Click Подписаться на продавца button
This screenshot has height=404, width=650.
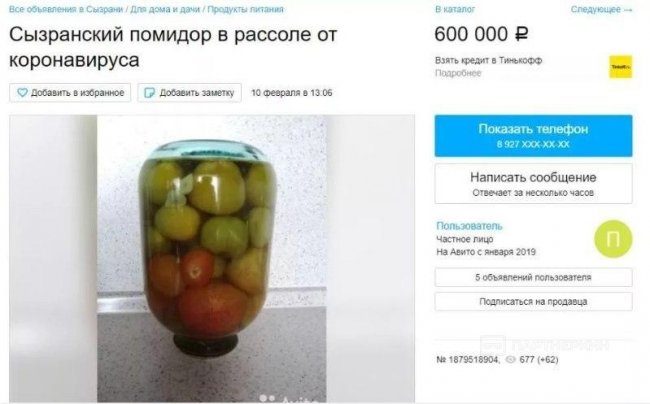click(533, 302)
